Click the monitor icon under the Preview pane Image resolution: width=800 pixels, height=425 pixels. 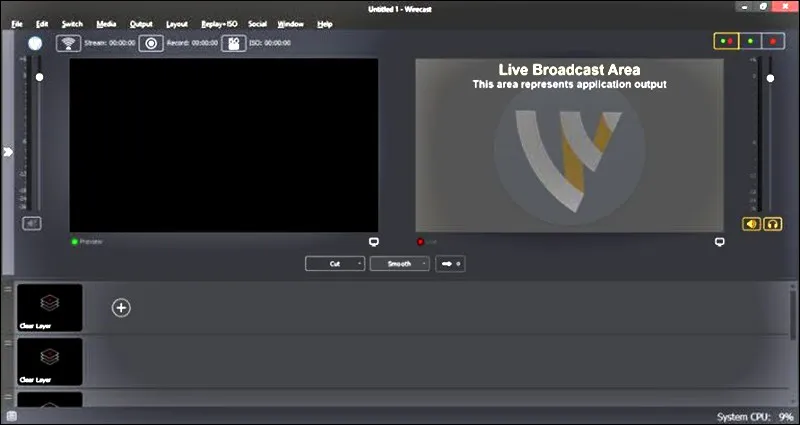[x=373, y=242]
